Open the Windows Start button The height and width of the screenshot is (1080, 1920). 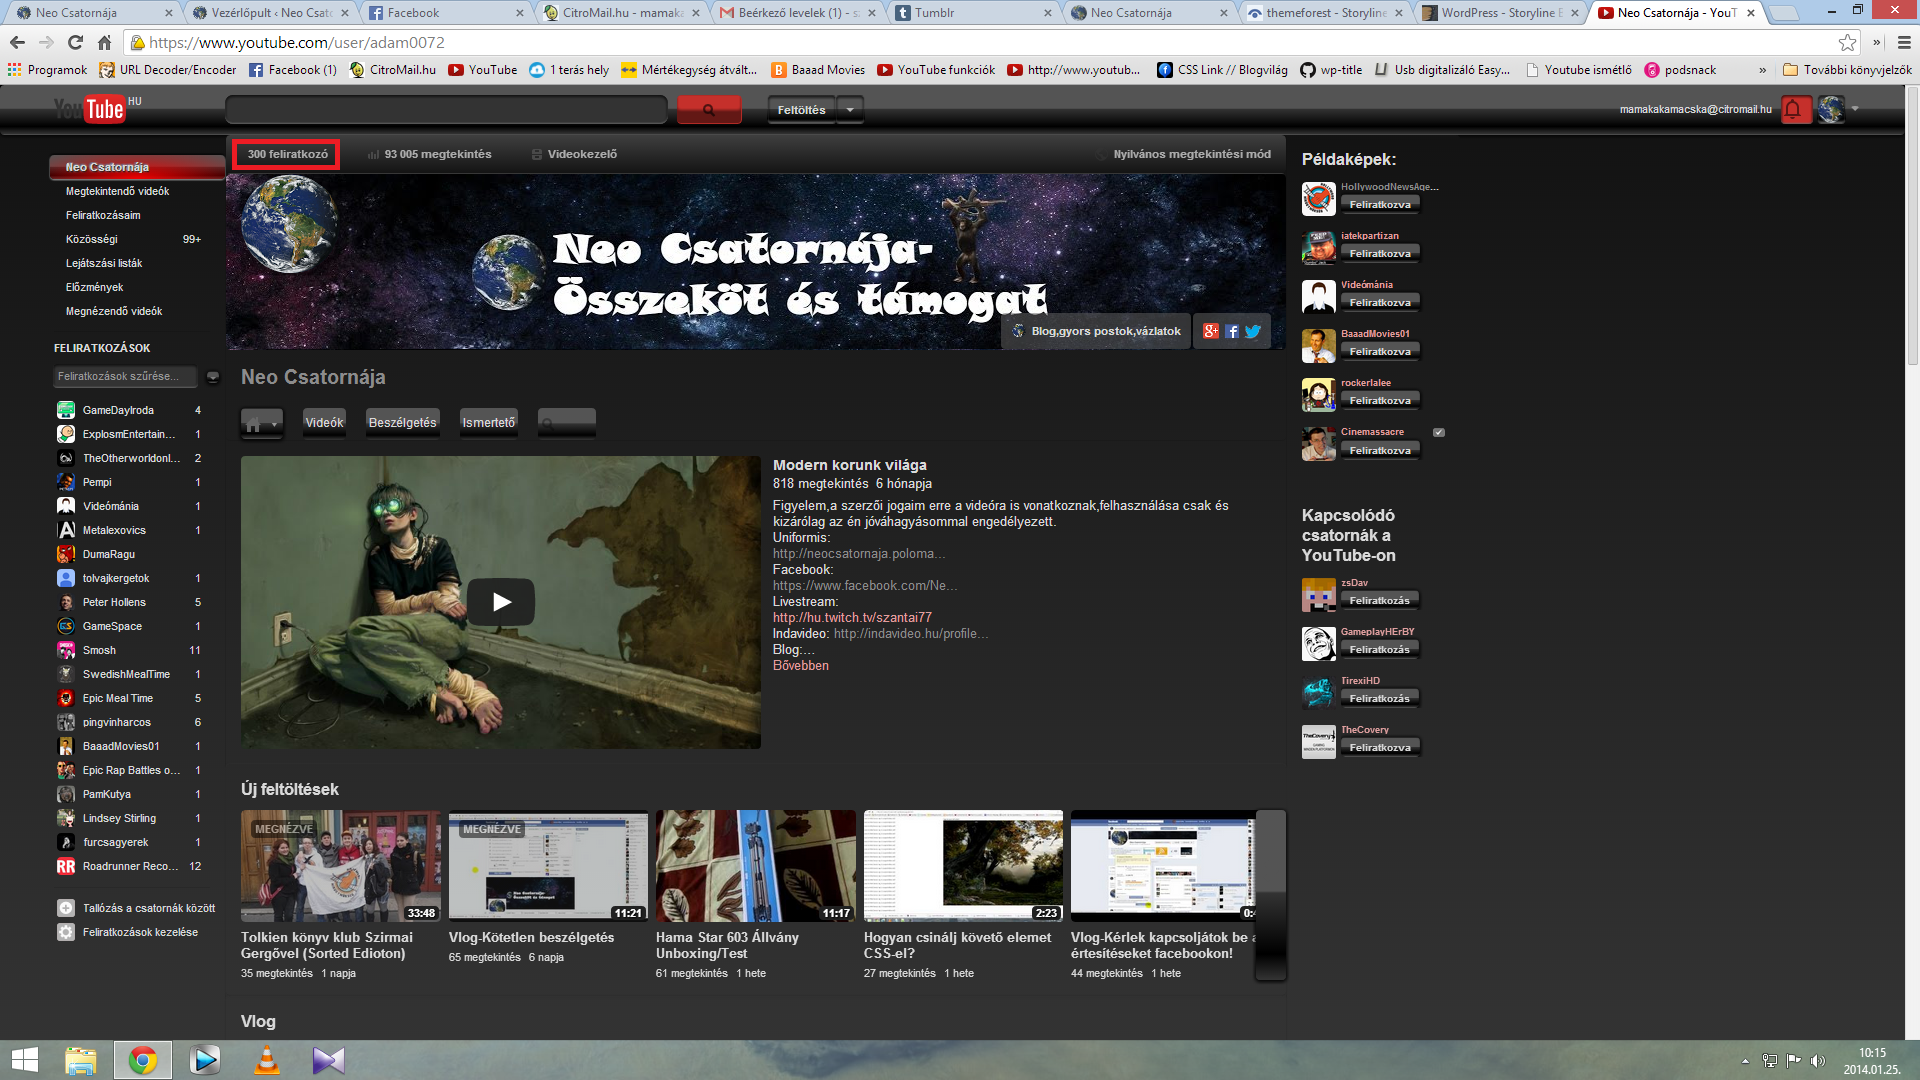click(24, 1060)
